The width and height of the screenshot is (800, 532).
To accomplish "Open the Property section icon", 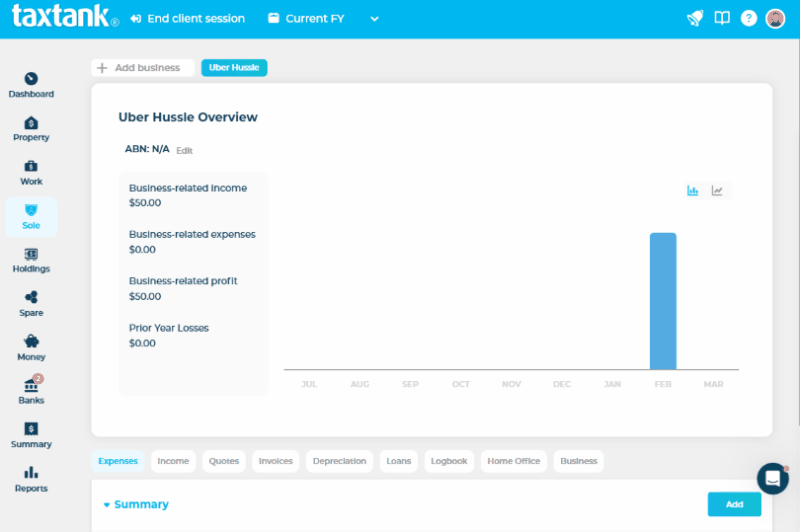I will (x=31, y=123).
